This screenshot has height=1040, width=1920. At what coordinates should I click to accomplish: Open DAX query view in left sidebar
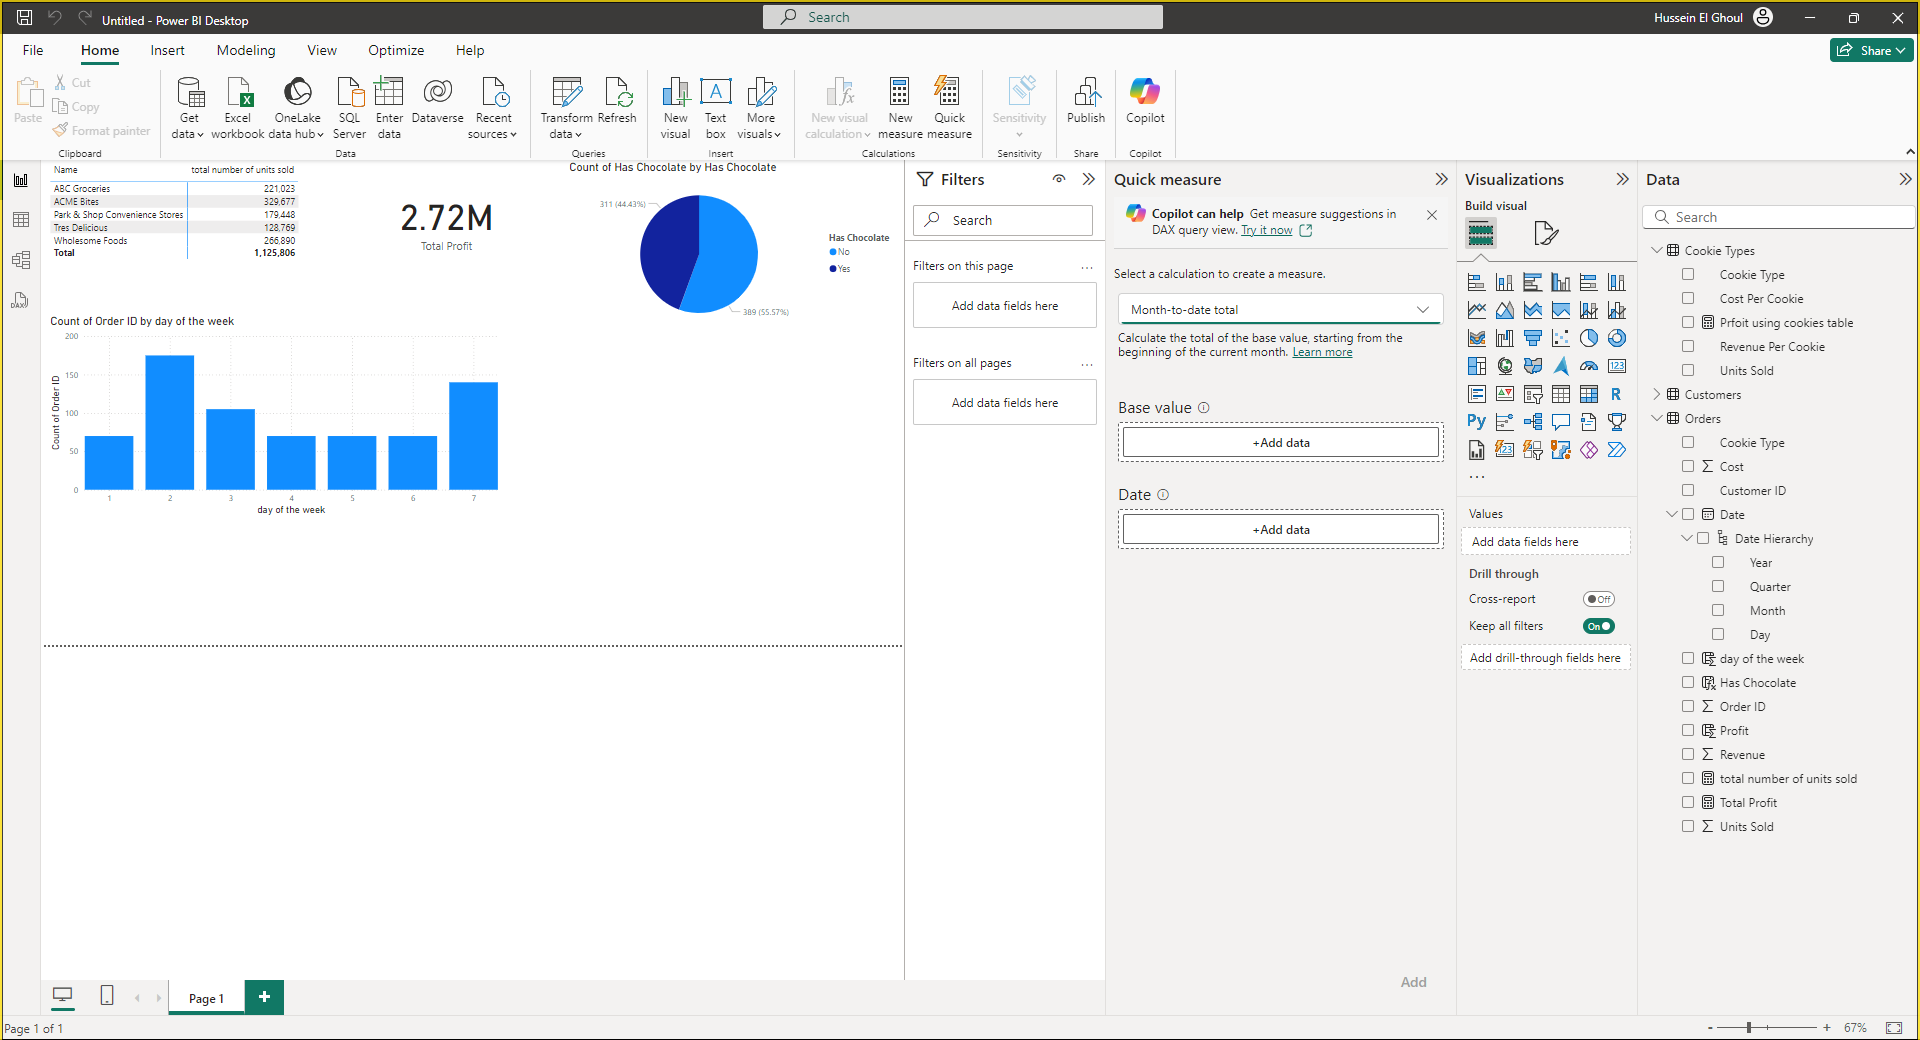pos(21,300)
